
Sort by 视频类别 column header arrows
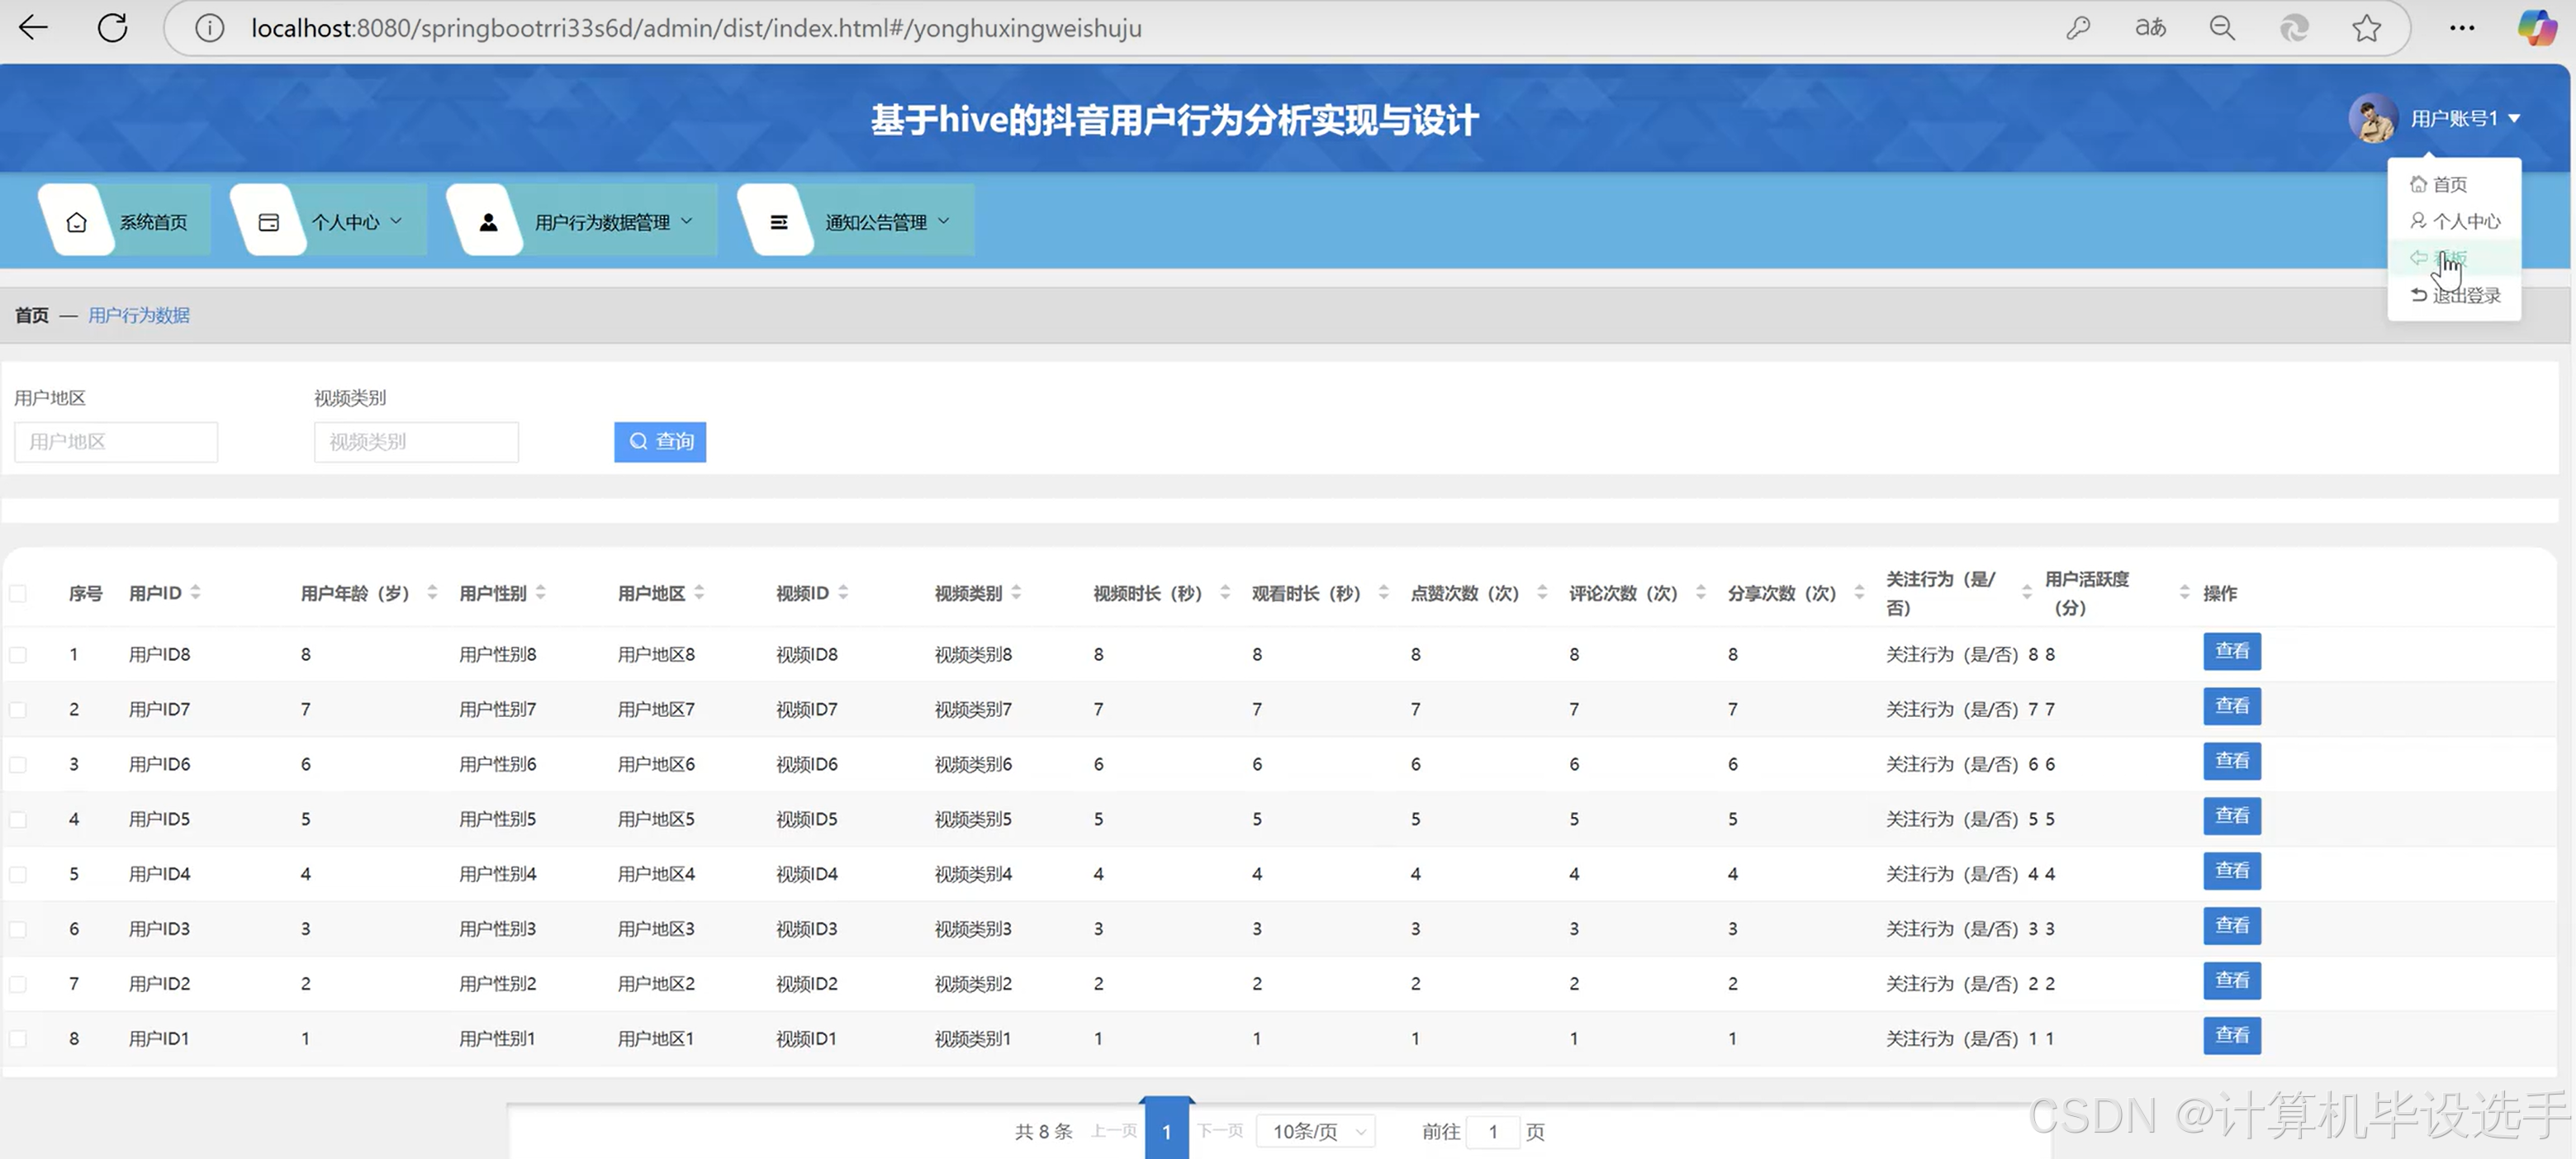click(x=1016, y=592)
